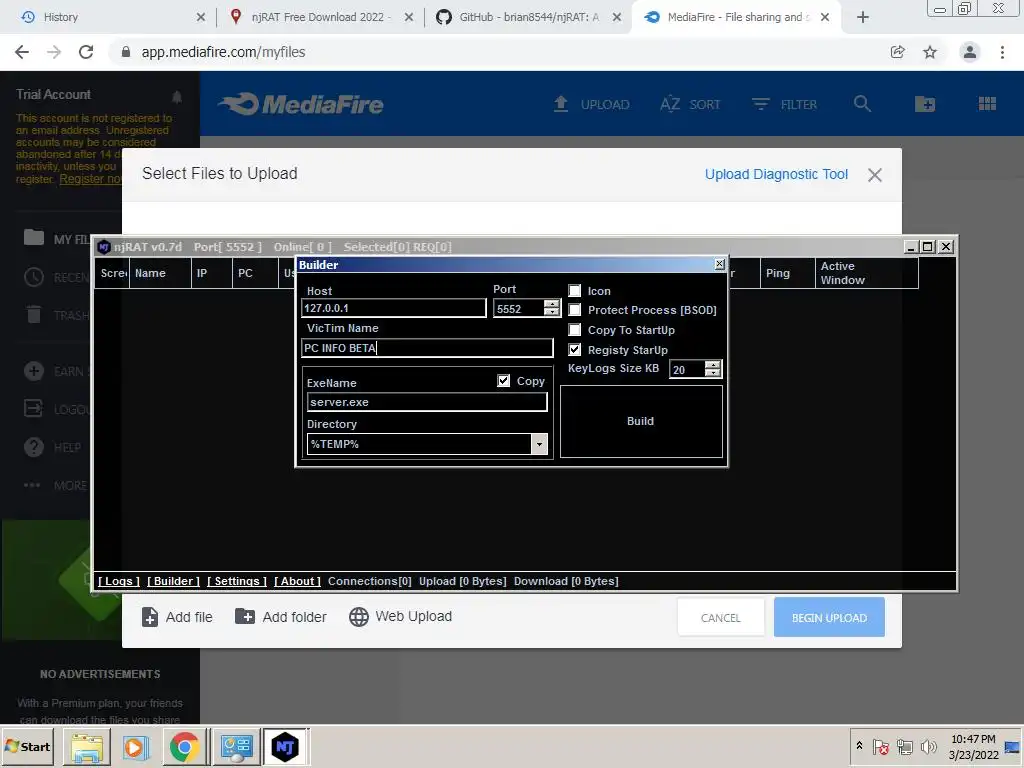Open Chrome's three-dot menu
The height and width of the screenshot is (768, 1024).
1002,52
